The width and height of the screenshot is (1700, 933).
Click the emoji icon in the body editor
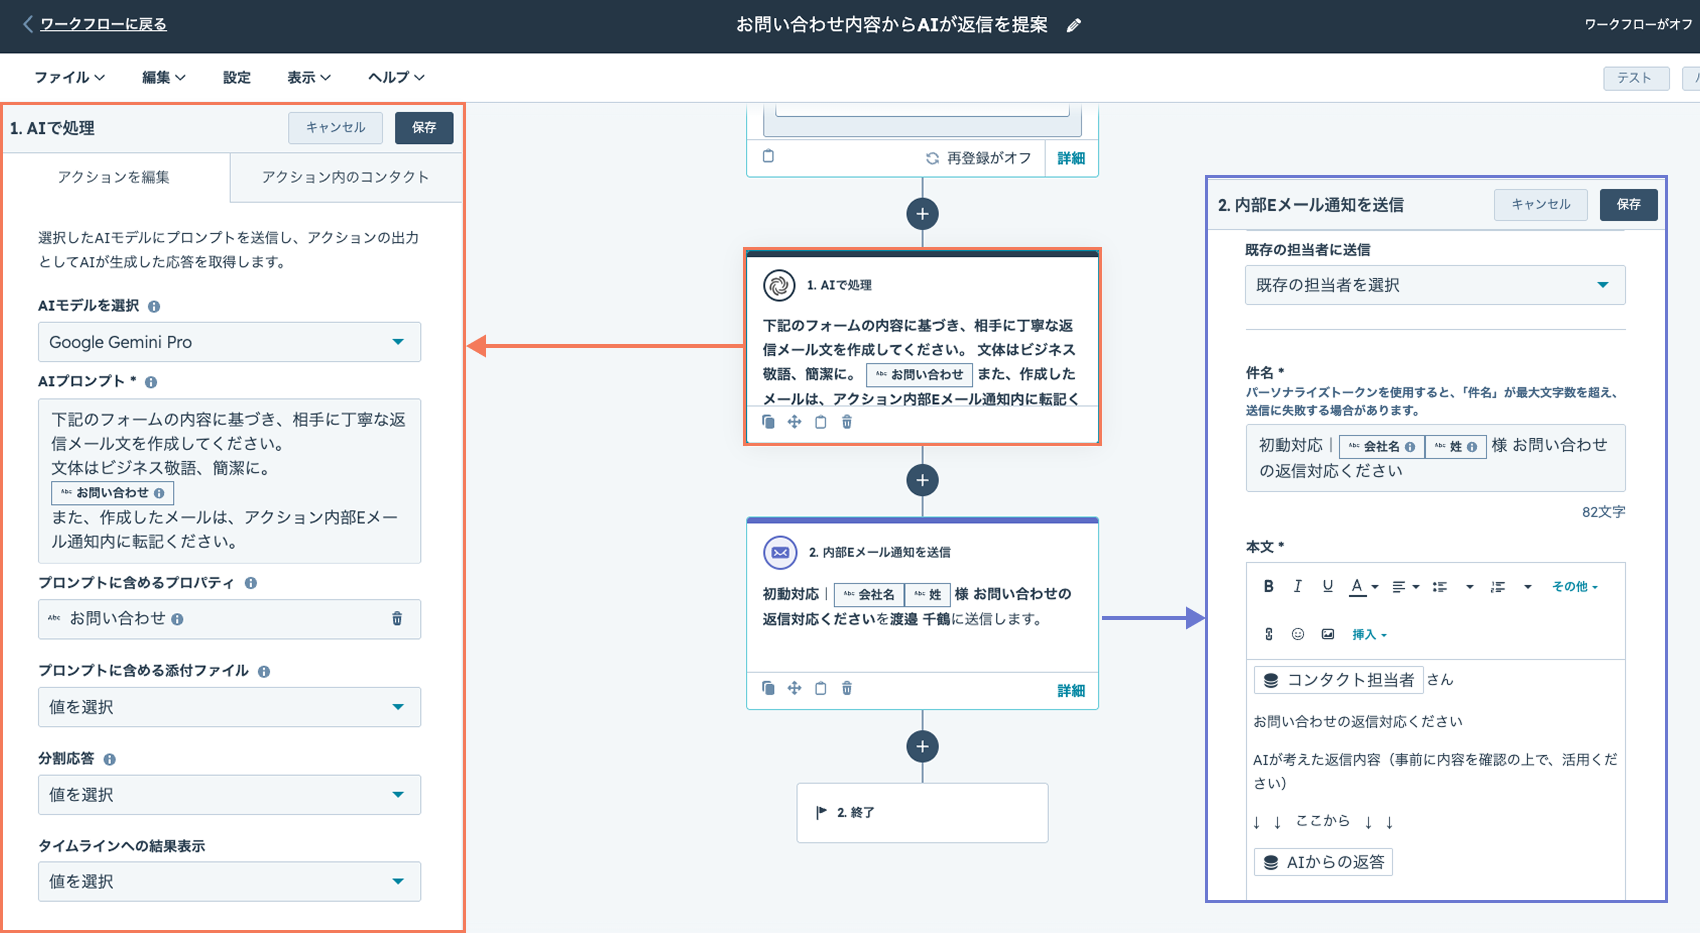pyautogui.click(x=1298, y=634)
